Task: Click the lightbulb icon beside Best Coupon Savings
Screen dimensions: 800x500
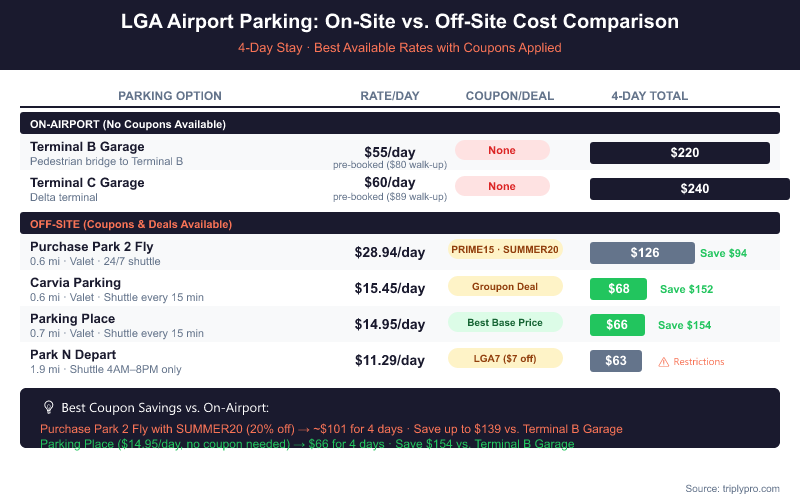Action: (x=48, y=408)
